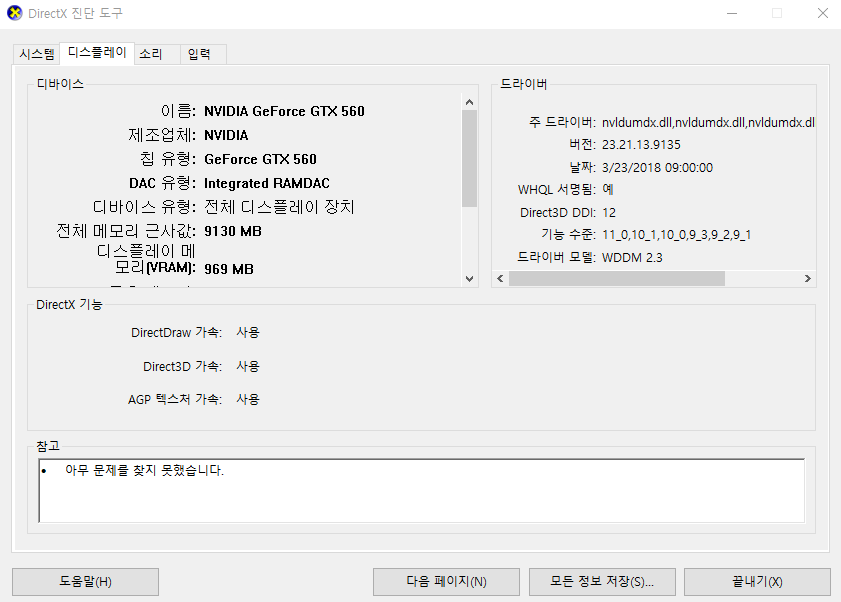Open the 입력 tab

pyautogui.click(x=203, y=54)
